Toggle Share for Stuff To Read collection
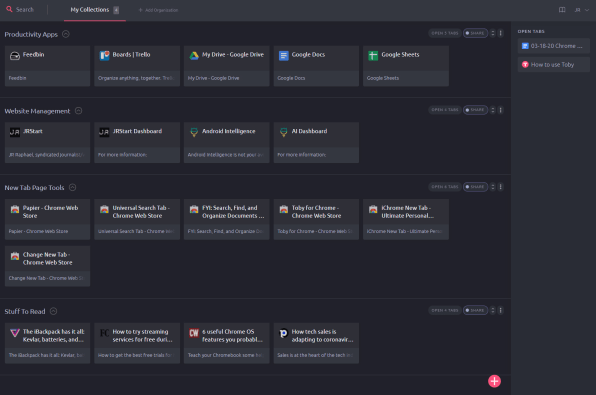 point(475,311)
